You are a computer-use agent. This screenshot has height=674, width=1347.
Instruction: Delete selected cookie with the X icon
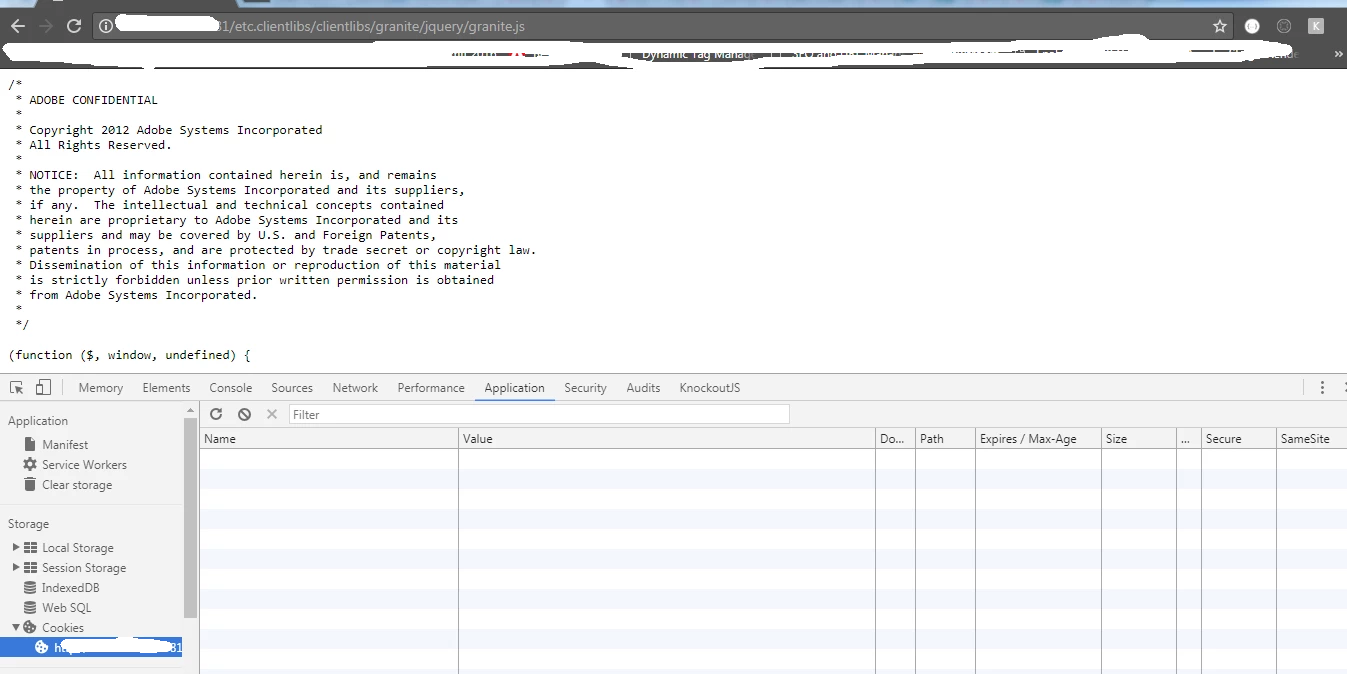coord(271,414)
